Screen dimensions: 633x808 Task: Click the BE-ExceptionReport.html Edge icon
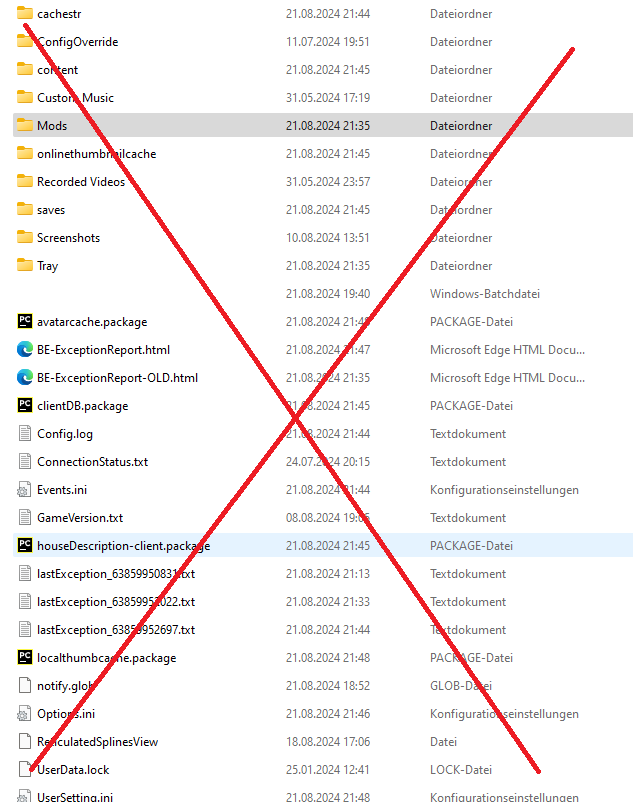click(x=25, y=350)
